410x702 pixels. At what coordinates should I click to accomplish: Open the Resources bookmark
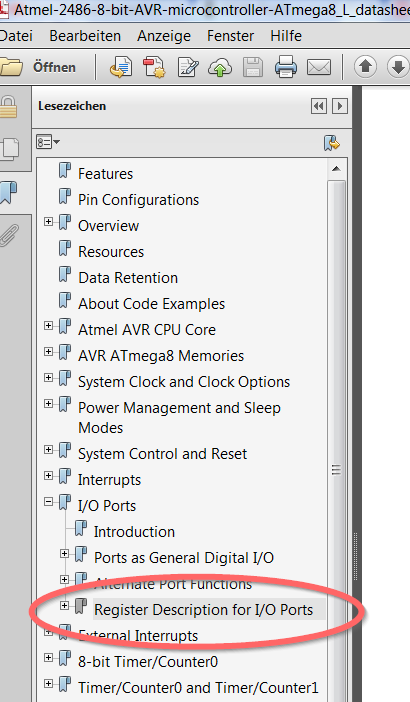point(111,252)
